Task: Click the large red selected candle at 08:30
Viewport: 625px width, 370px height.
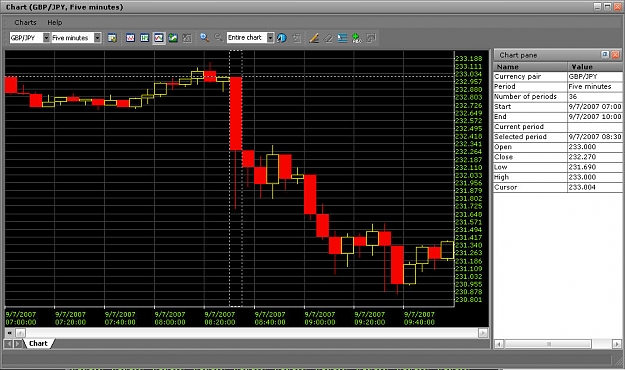Action: (236, 114)
